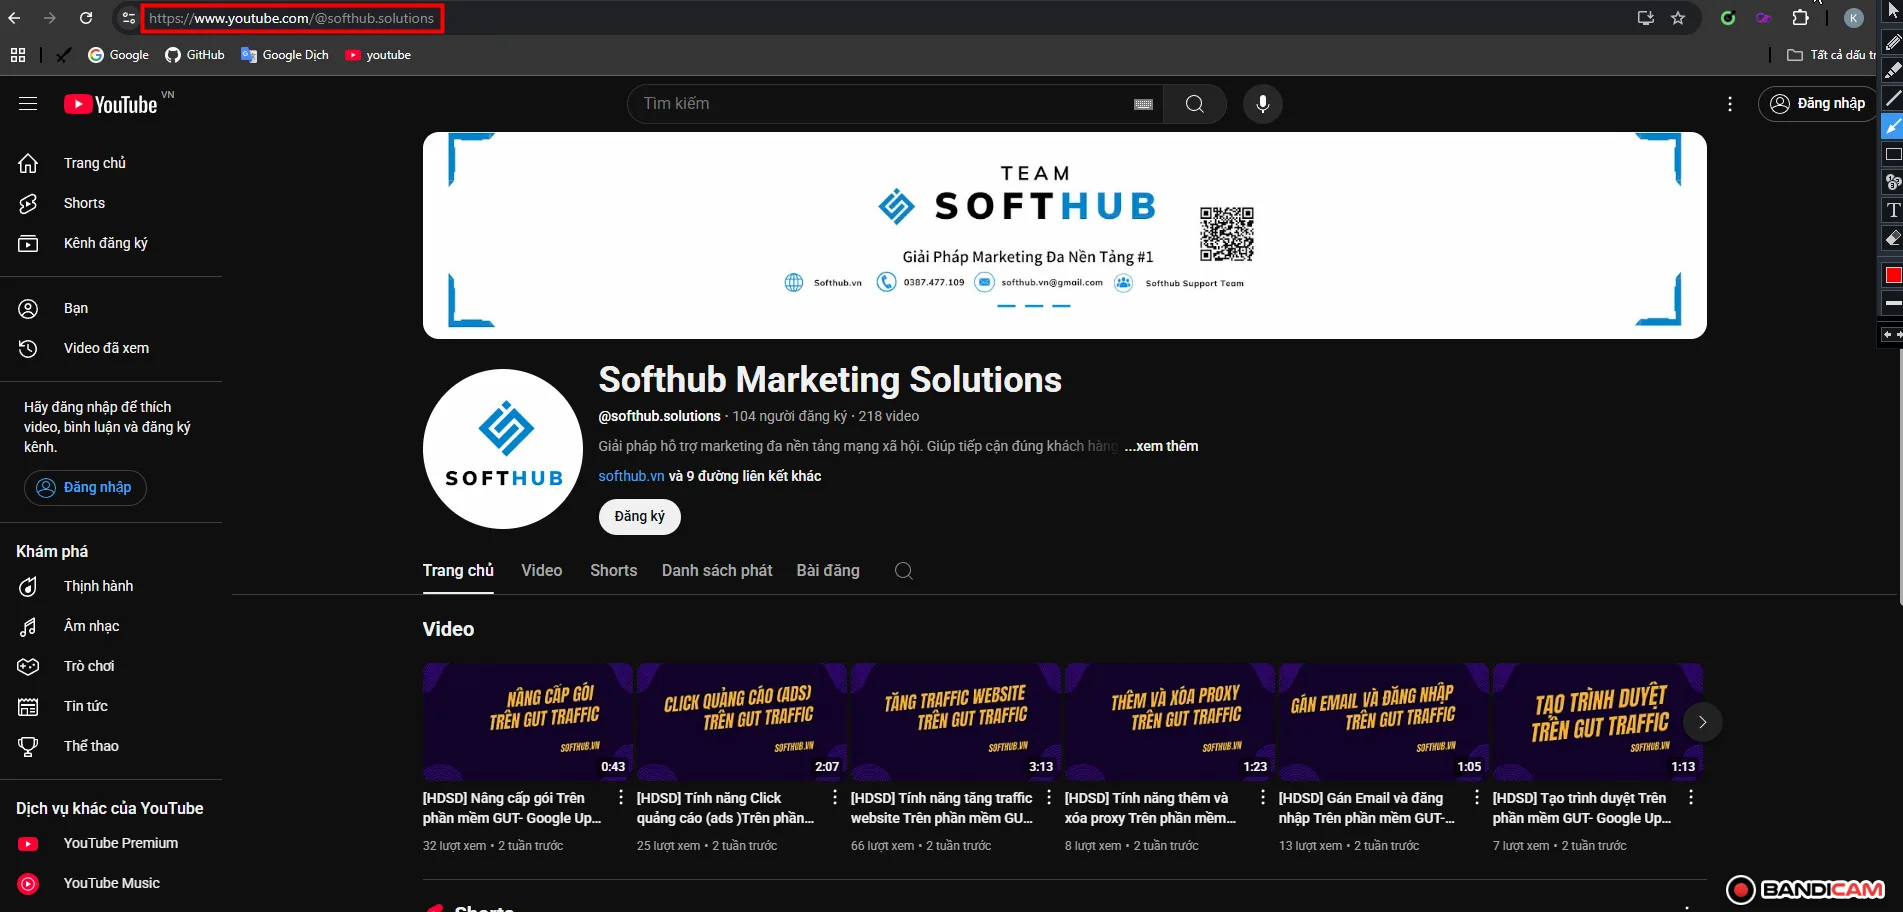Open the browser profile avatar K
The width and height of the screenshot is (1903, 912).
point(1853,18)
